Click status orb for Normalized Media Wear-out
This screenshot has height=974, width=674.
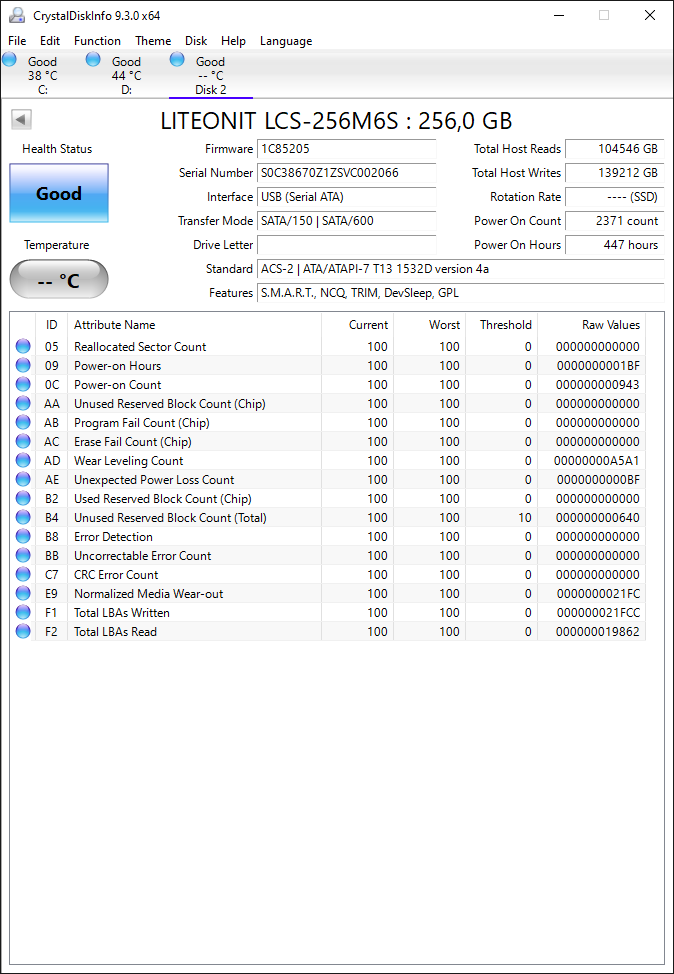click(23, 594)
